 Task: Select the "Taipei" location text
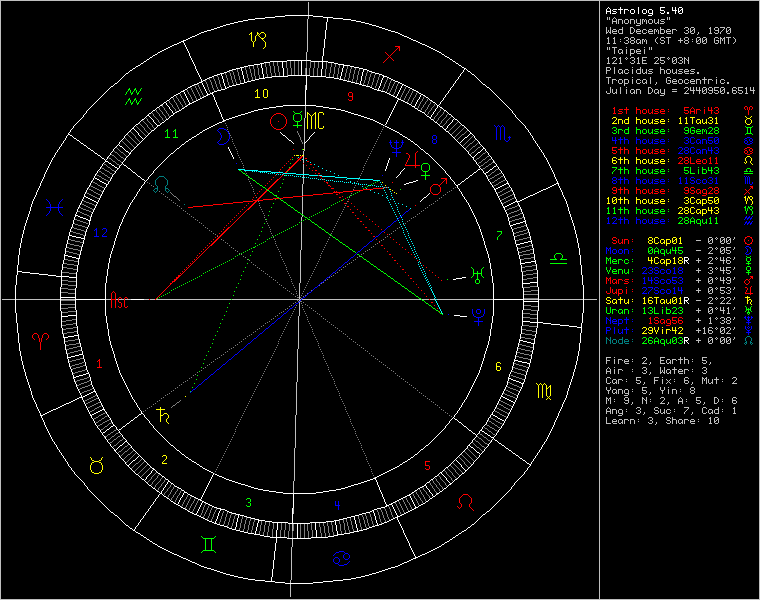629,51
